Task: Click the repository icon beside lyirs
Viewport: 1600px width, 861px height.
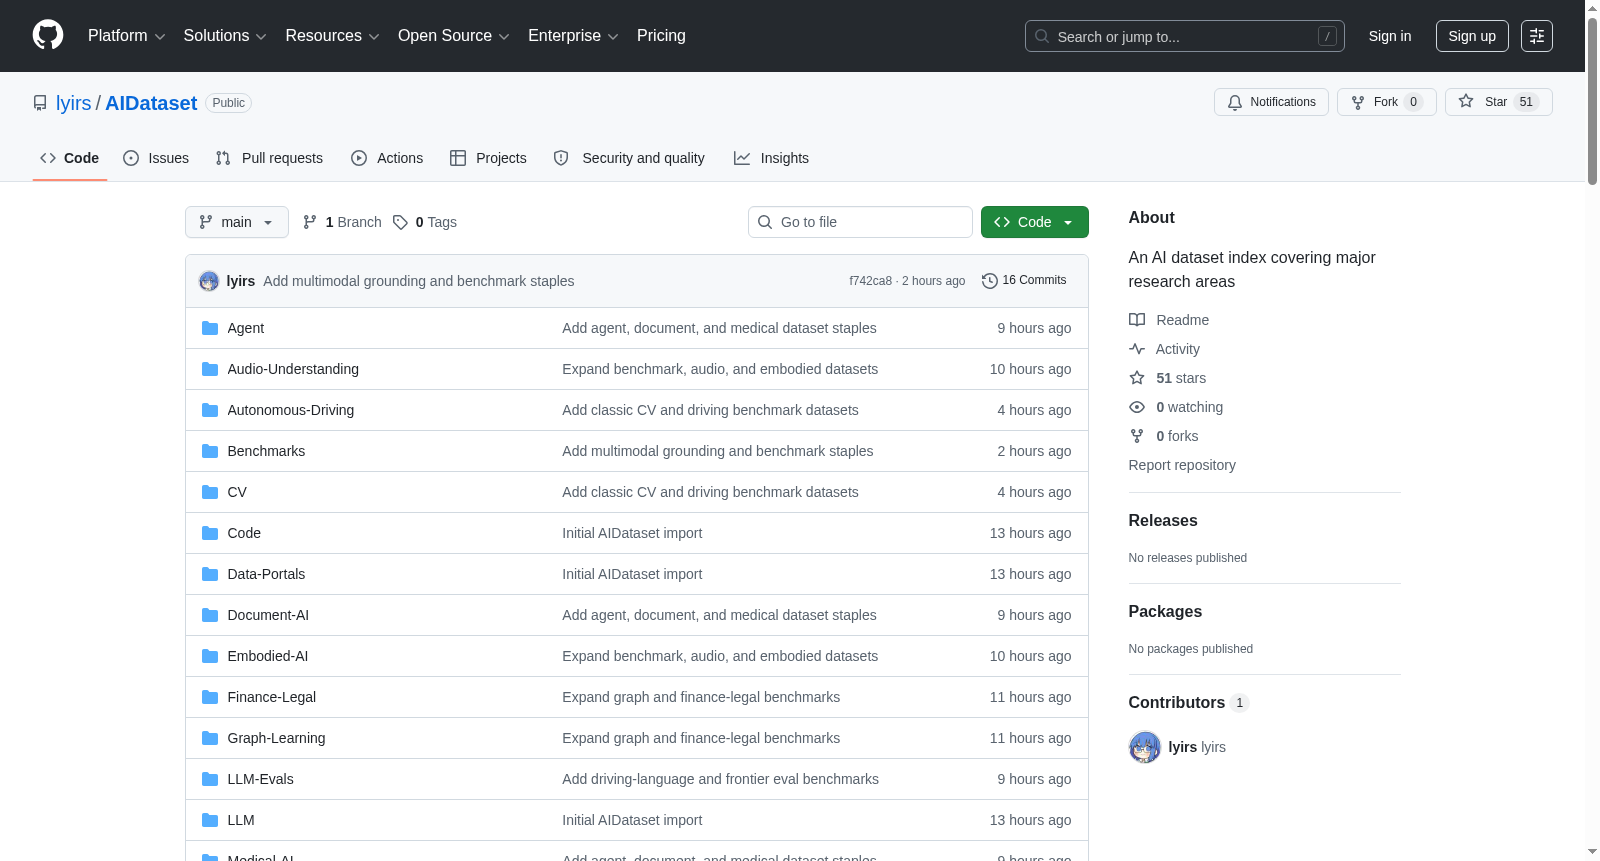Action: pos(40,103)
